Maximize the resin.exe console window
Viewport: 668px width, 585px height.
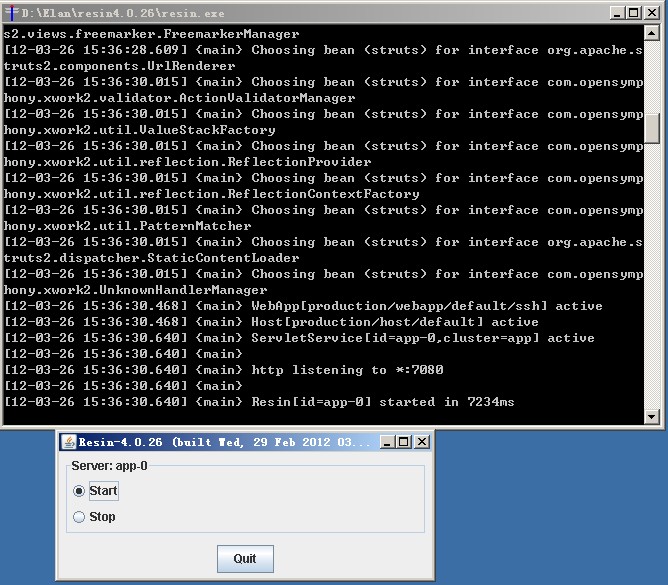tap(634, 13)
